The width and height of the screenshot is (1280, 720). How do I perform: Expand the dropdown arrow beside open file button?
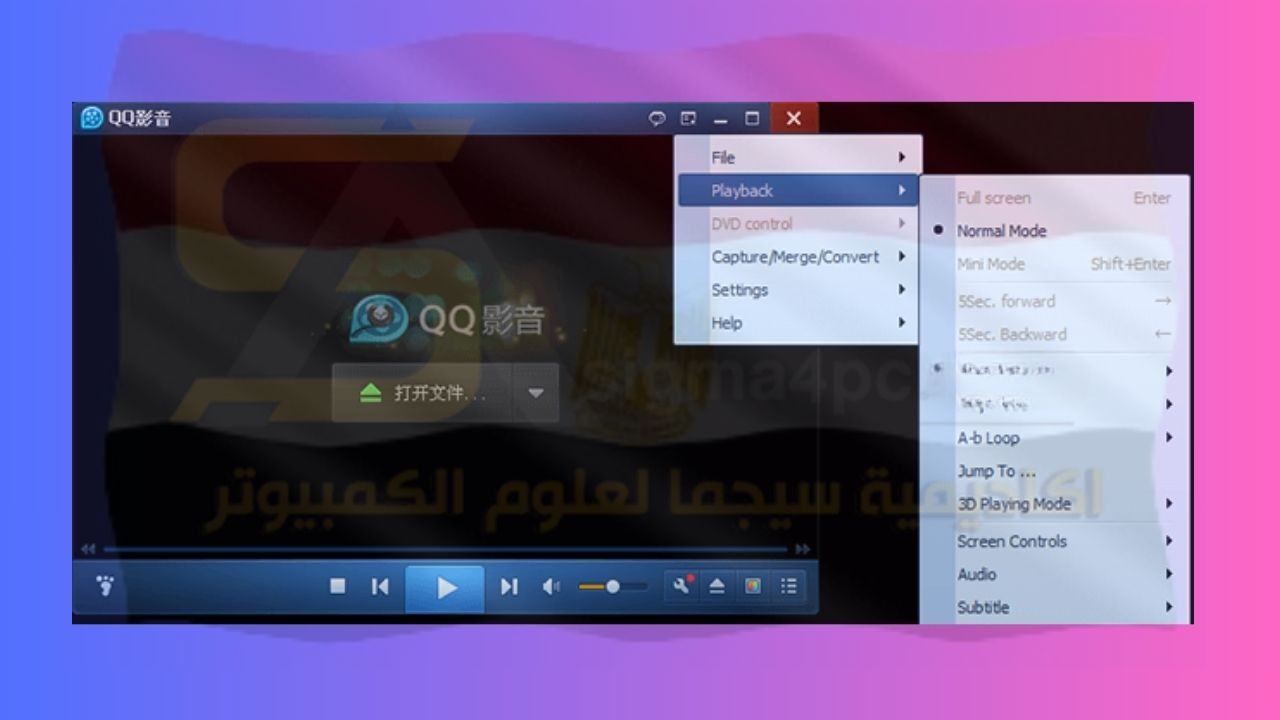[536, 393]
